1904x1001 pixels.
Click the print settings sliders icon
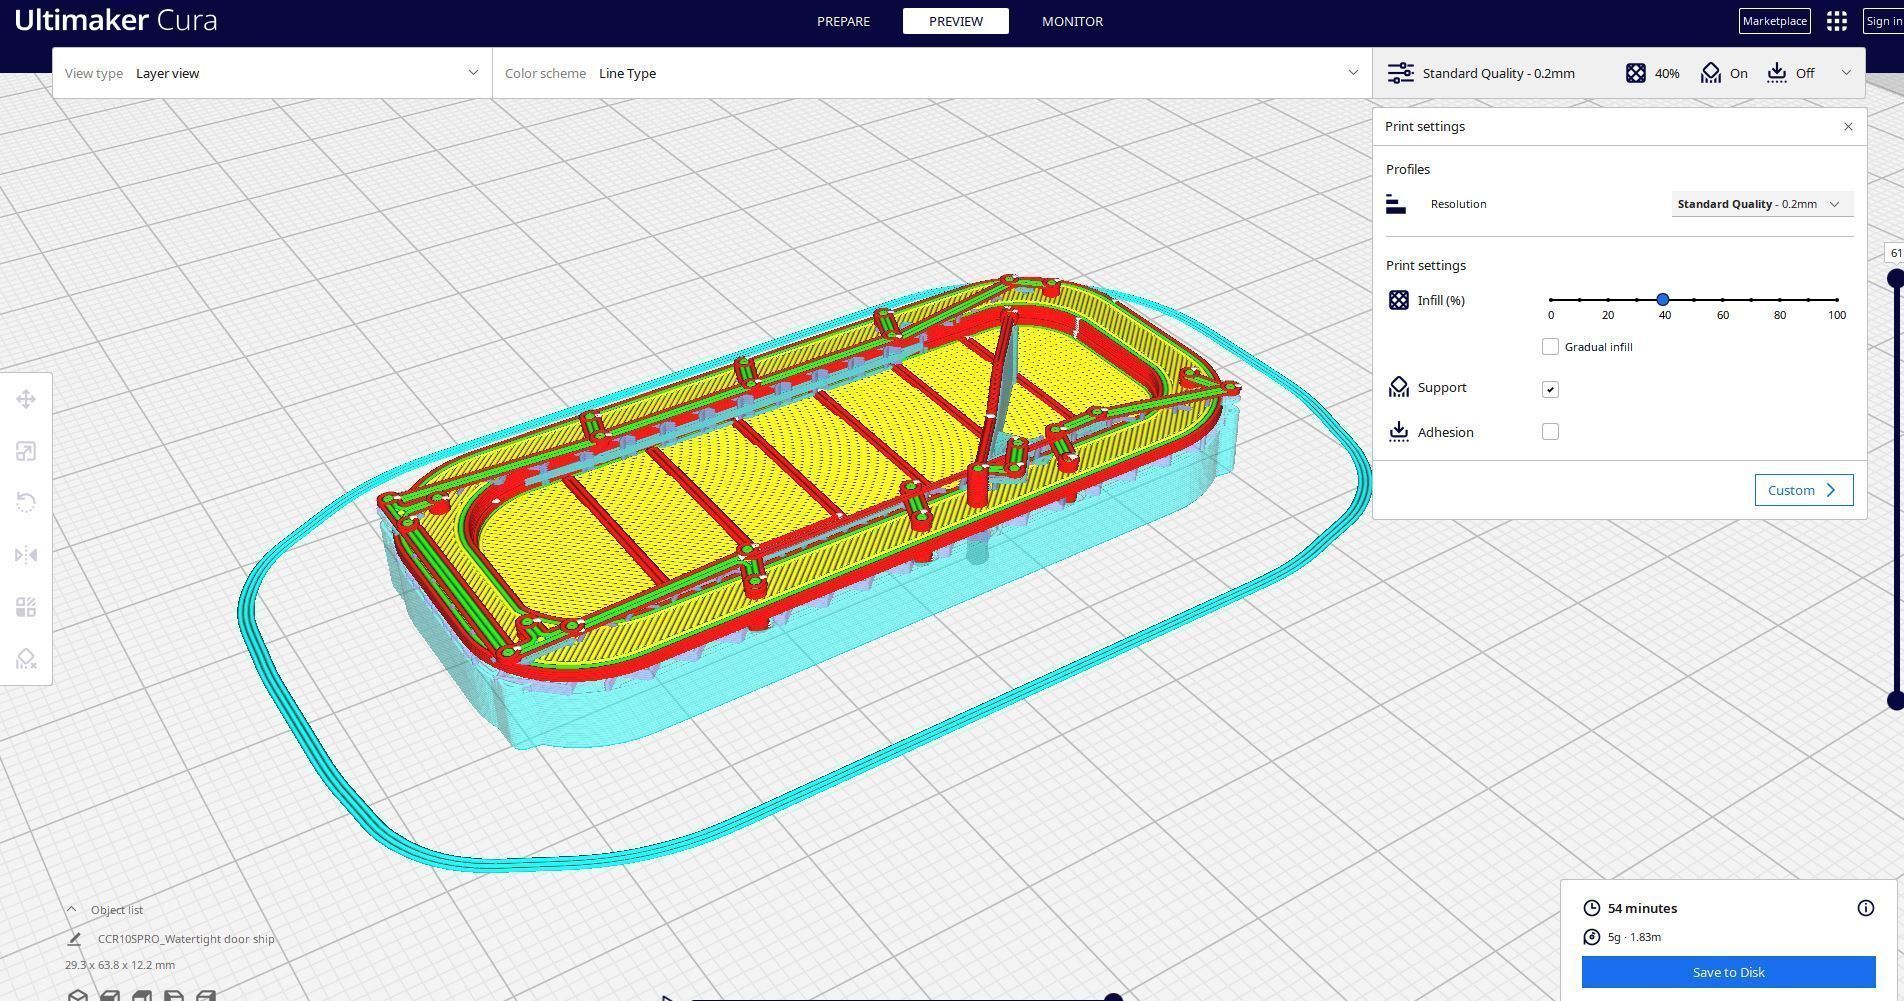click(x=1401, y=73)
